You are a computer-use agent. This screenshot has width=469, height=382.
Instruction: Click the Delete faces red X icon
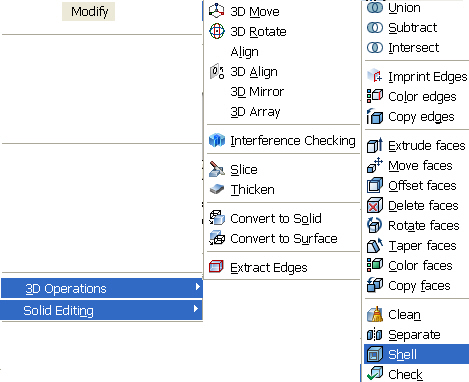[375, 205]
